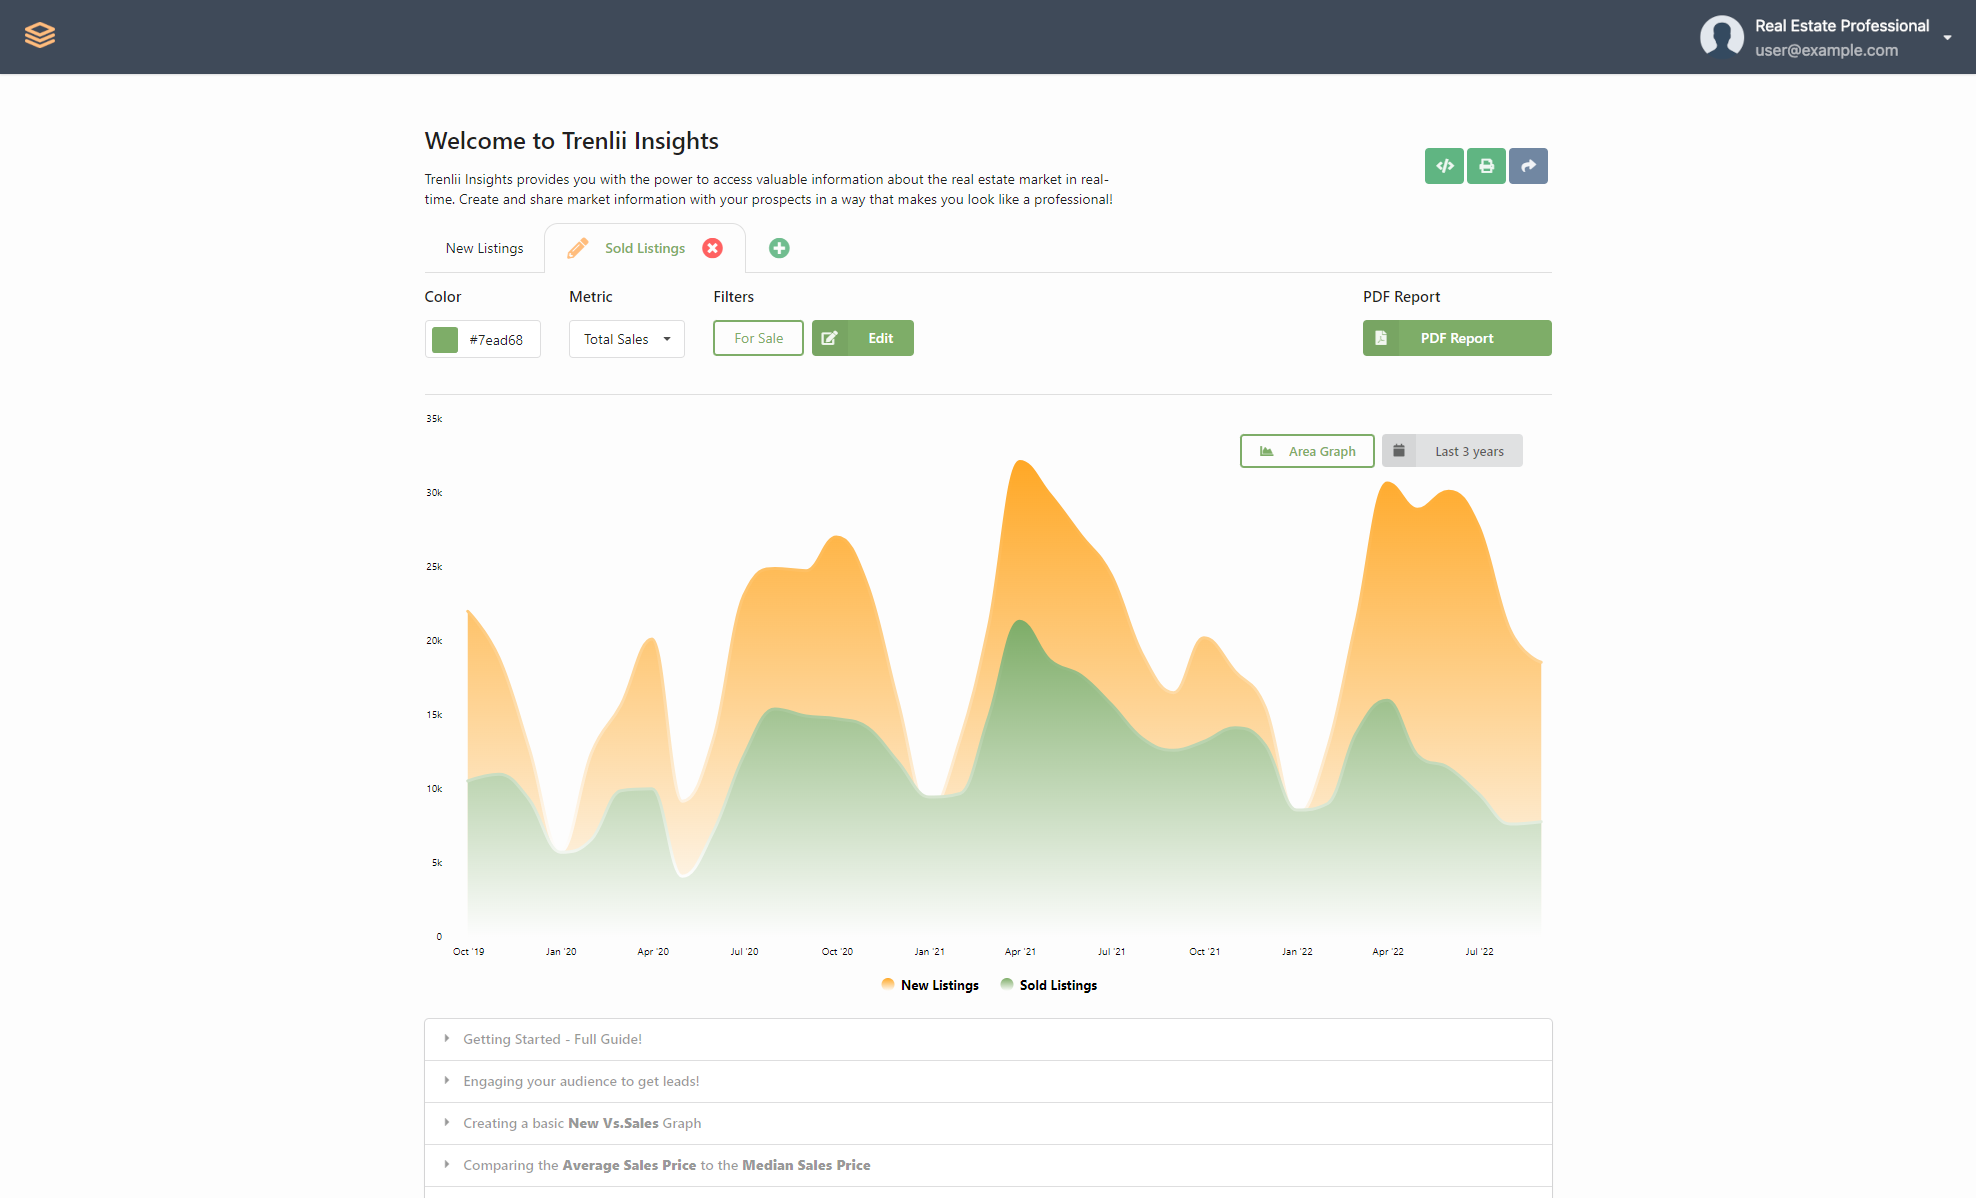The image size is (1976, 1198).
Task: Click the Real Estate Professional name
Action: pos(1842,26)
